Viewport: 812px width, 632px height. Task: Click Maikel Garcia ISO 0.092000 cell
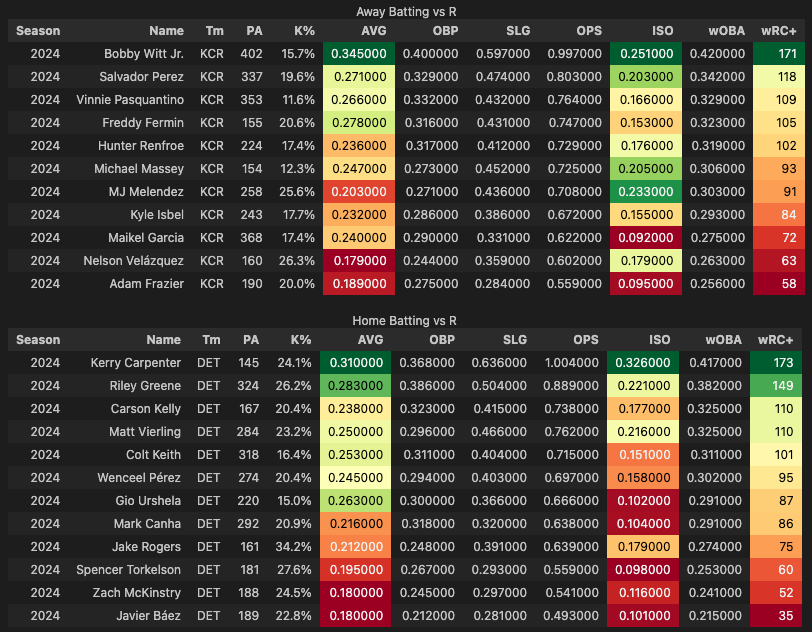pyautogui.click(x=646, y=238)
